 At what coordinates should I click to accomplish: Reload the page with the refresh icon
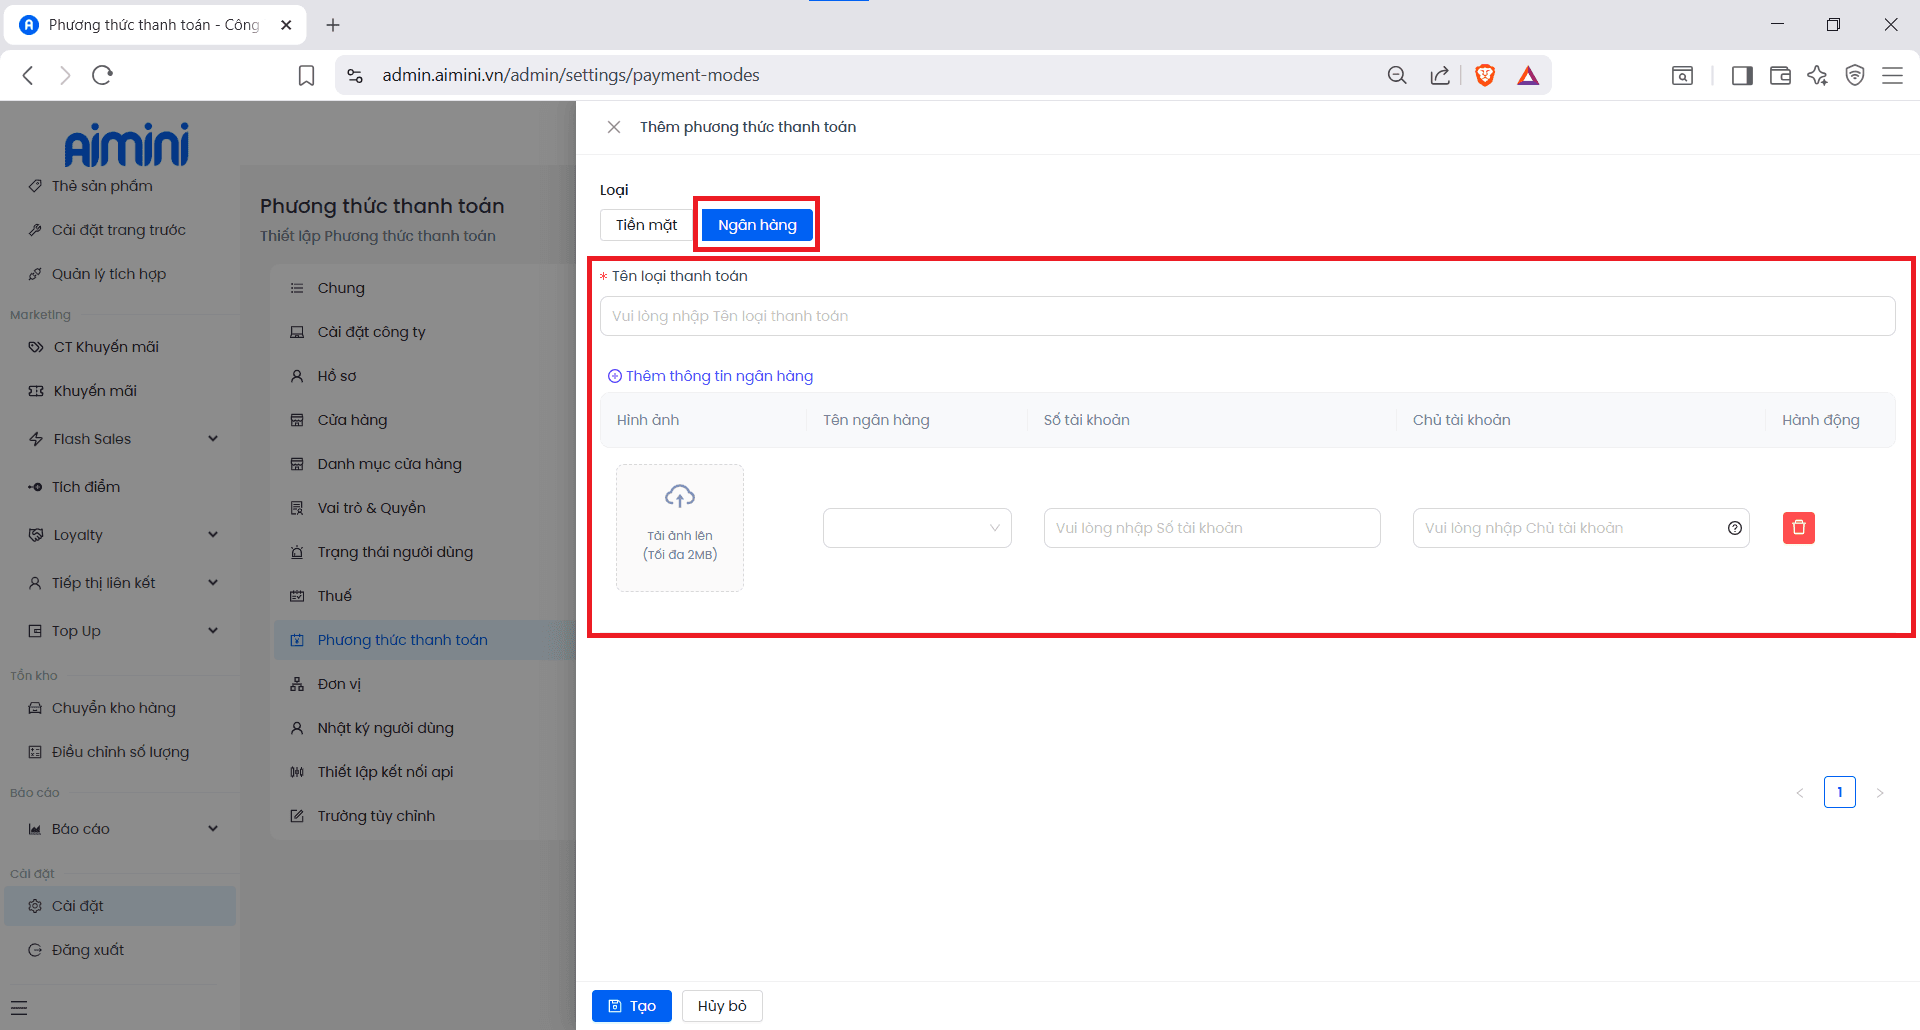point(102,75)
